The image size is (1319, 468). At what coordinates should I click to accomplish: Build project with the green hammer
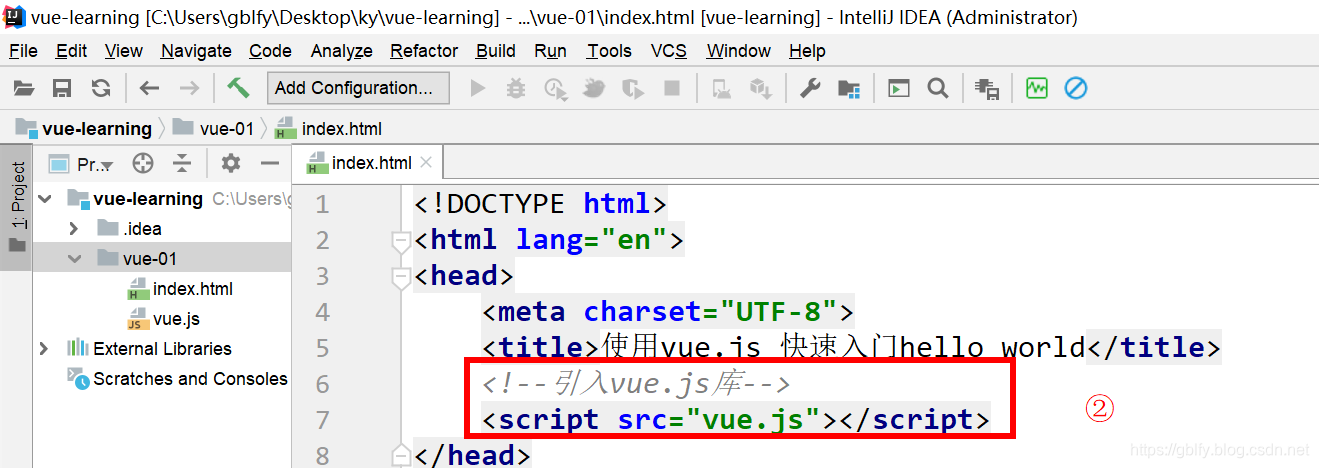[238, 88]
